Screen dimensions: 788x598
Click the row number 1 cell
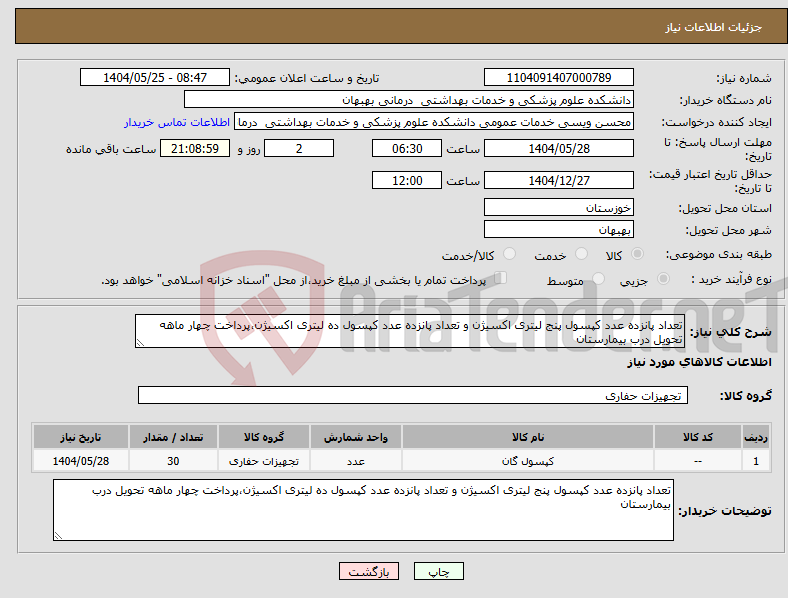tap(755, 461)
